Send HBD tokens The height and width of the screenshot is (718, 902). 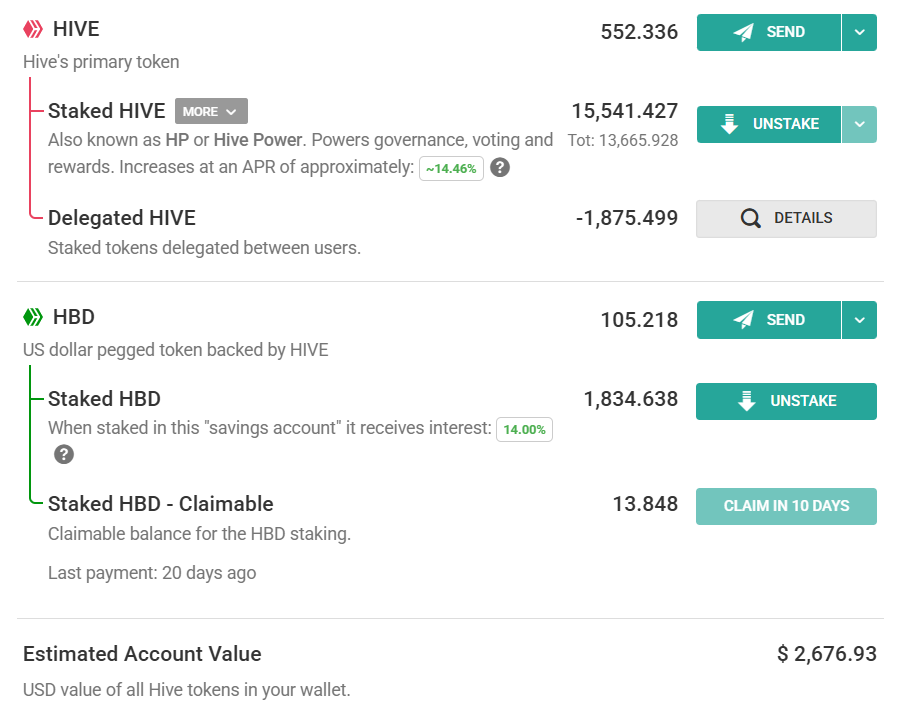(769, 320)
